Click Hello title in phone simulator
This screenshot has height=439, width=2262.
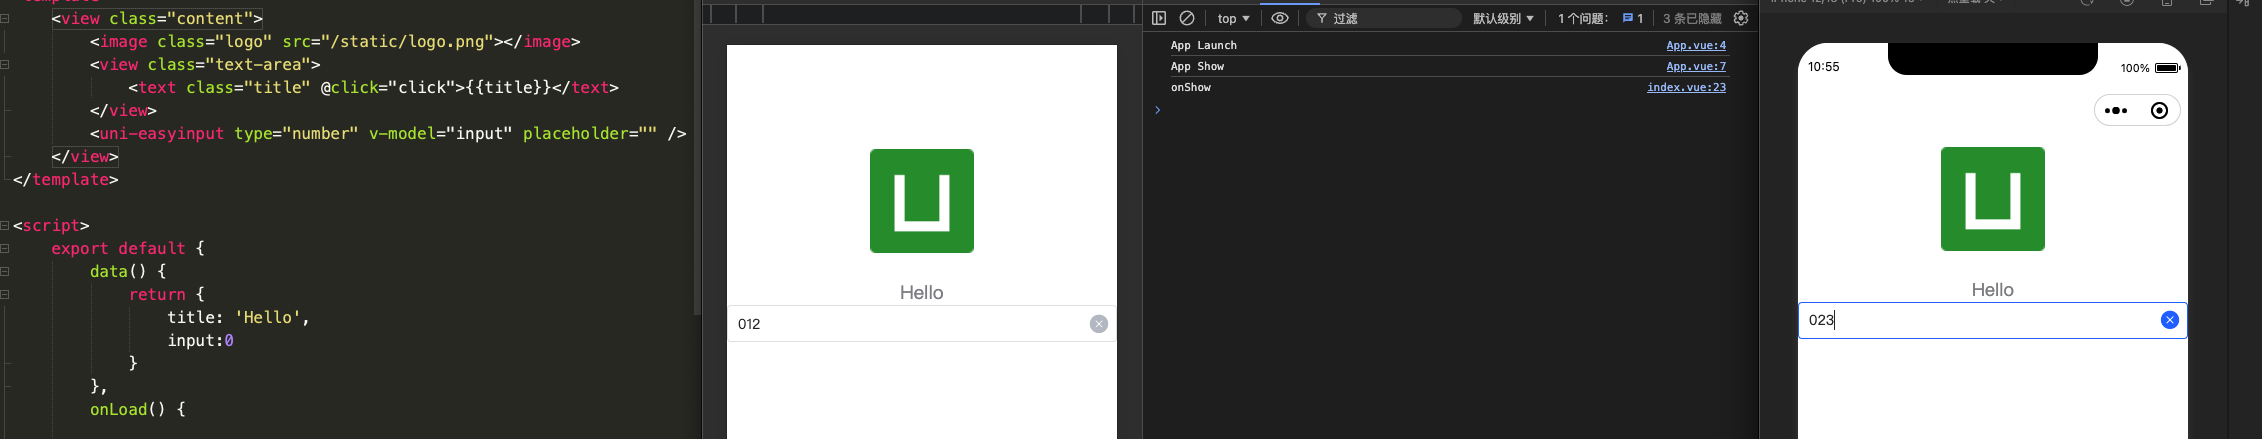[1992, 290]
